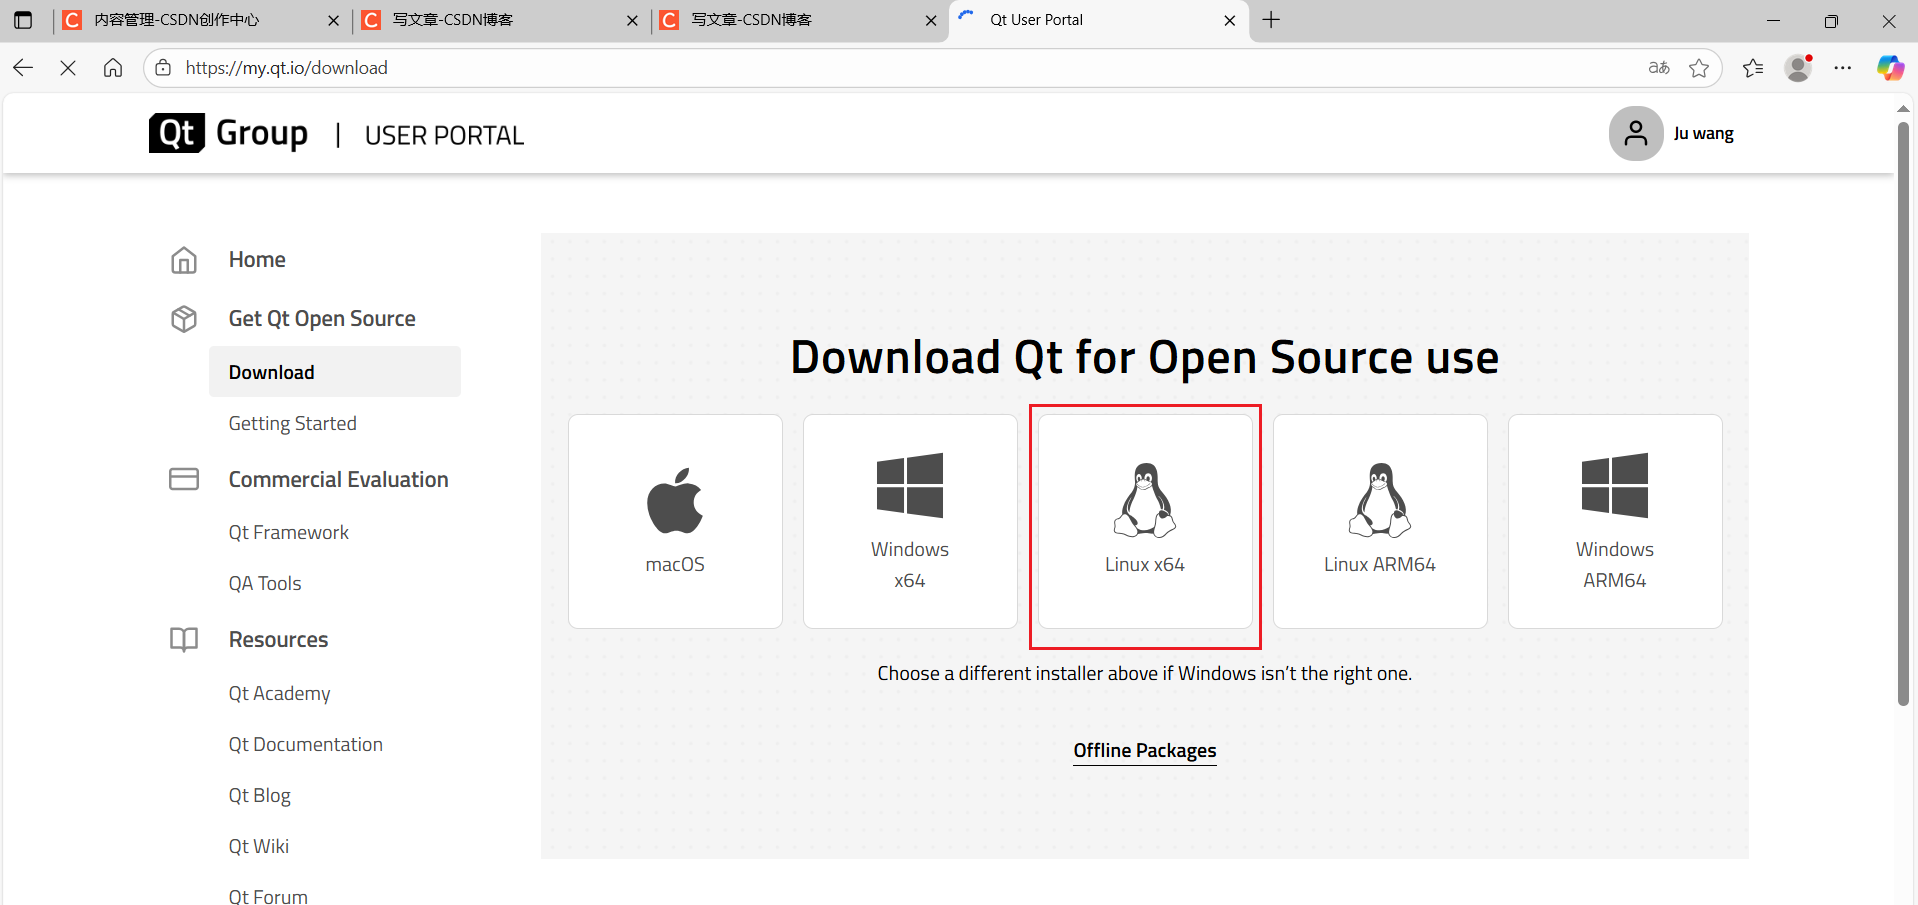Open Qt Documentation sidebar link

[305, 745]
